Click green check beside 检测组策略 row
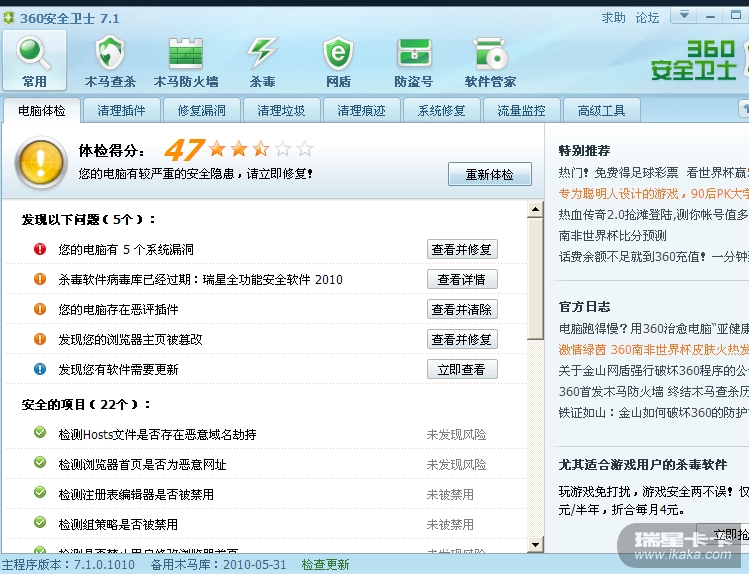The height and width of the screenshot is (574, 749). coord(40,522)
